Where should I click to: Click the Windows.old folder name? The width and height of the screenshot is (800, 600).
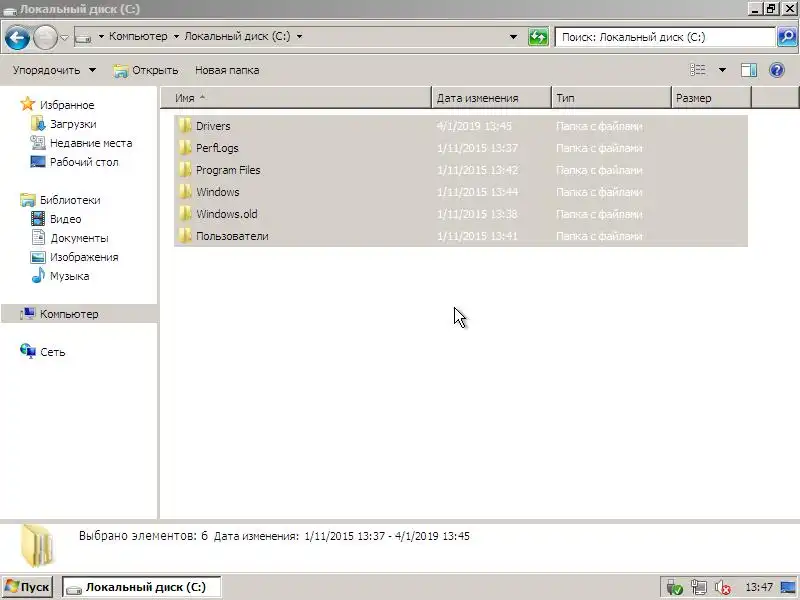[x=227, y=214]
